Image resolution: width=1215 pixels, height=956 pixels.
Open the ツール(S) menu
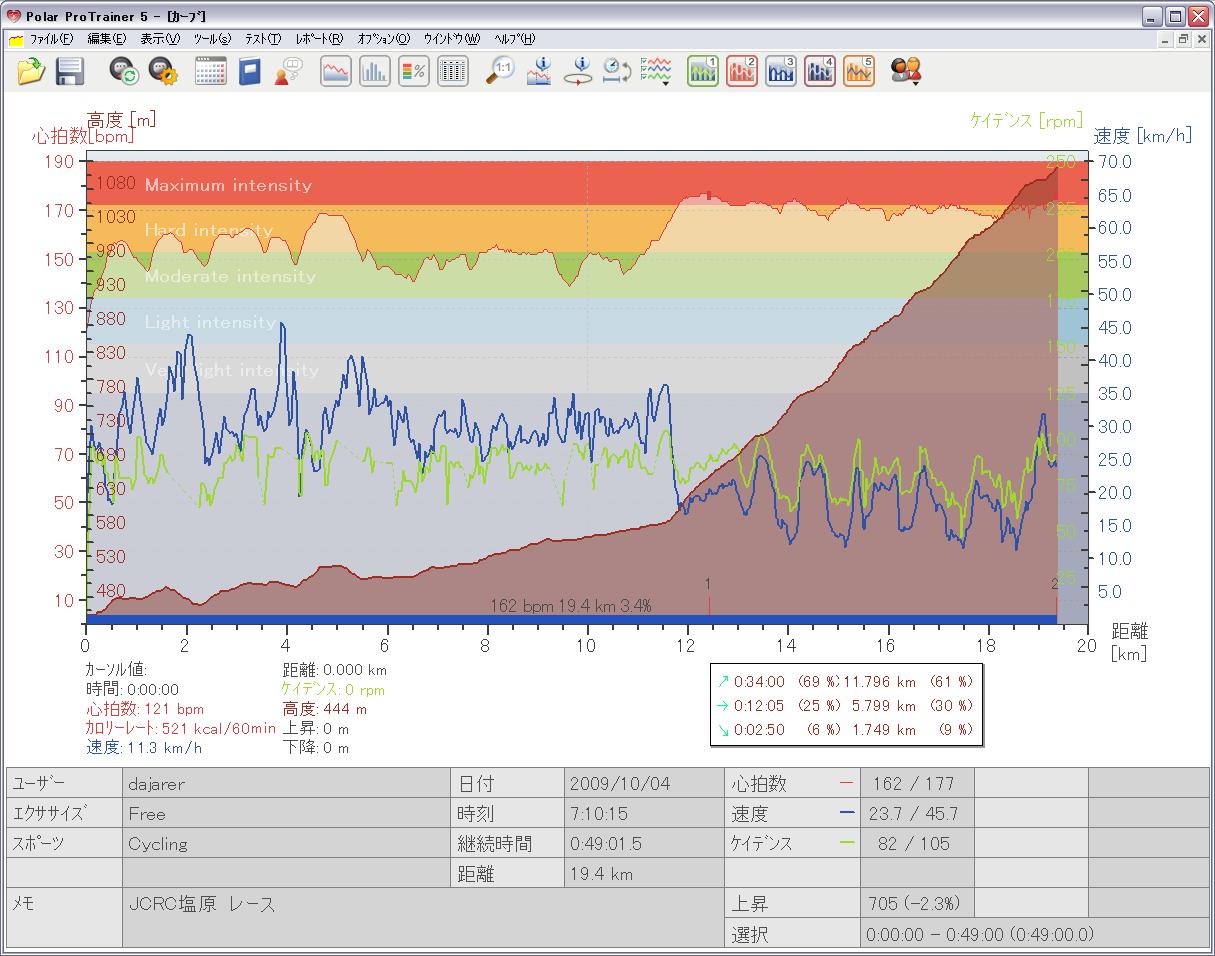[212, 39]
